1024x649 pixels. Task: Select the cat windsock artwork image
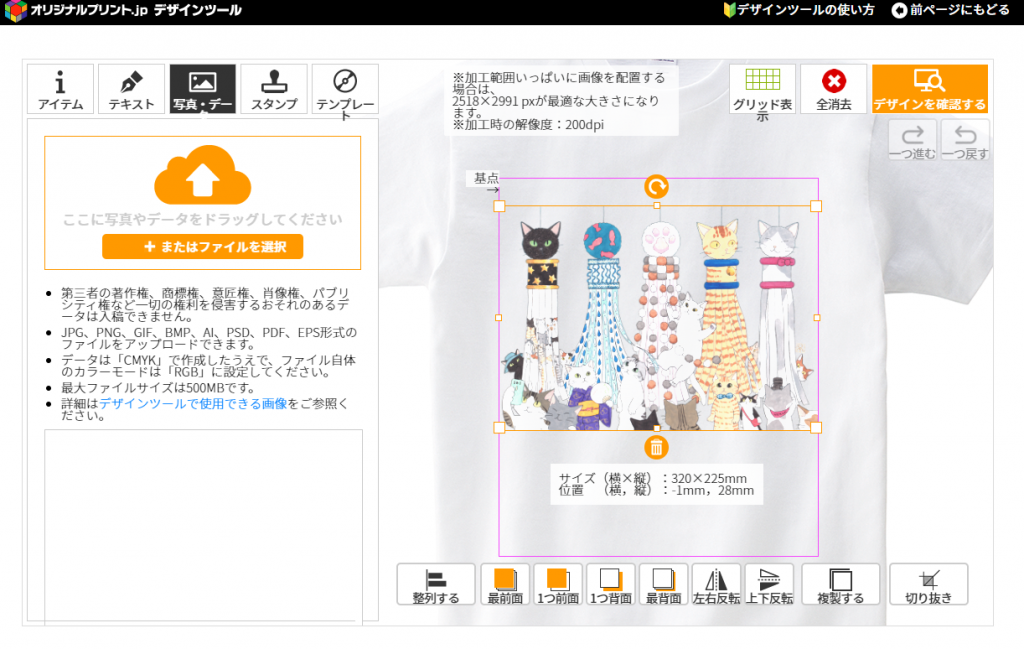[x=657, y=317]
